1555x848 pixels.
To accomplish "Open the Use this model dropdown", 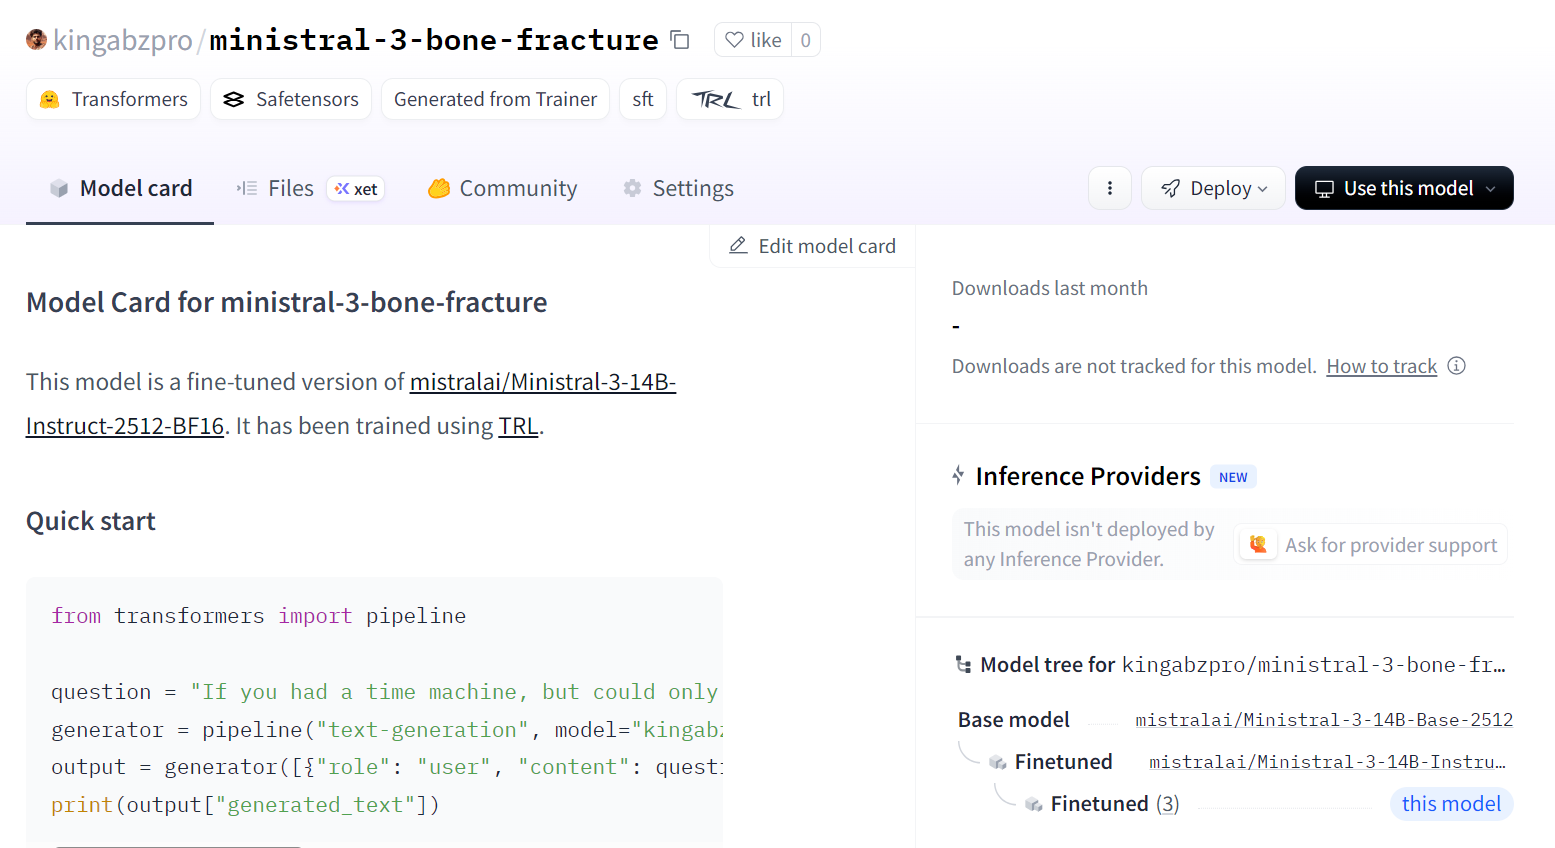I will point(1403,188).
